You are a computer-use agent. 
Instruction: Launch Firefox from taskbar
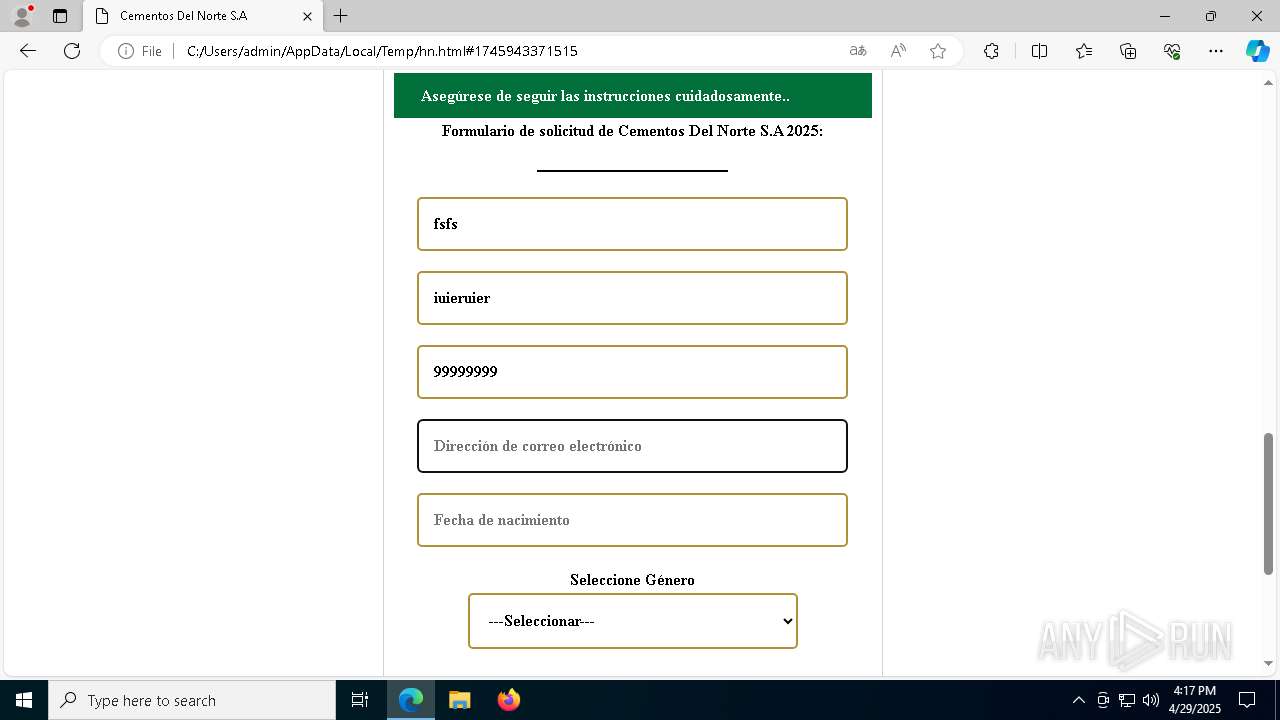coord(508,700)
